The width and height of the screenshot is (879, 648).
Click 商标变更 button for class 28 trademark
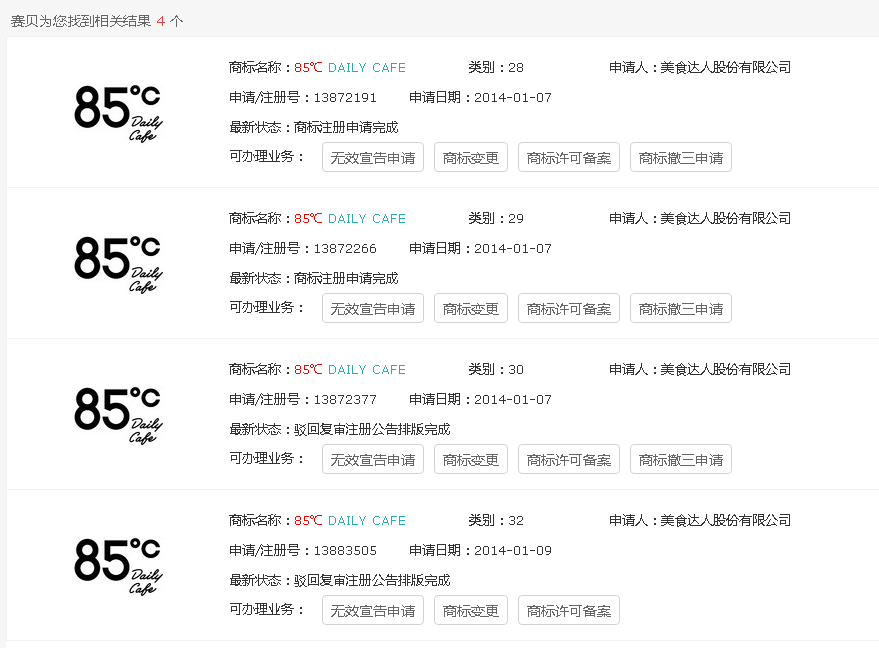click(x=471, y=158)
